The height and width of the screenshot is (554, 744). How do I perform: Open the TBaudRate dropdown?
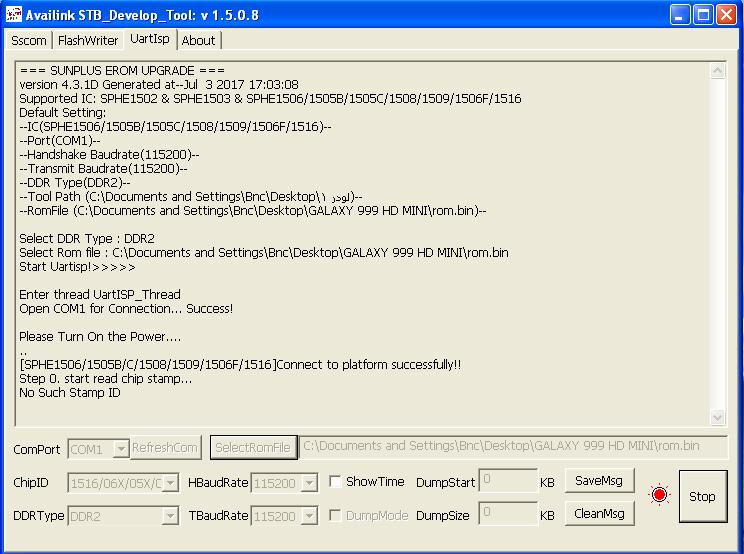pyautogui.click(x=308, y=517)
